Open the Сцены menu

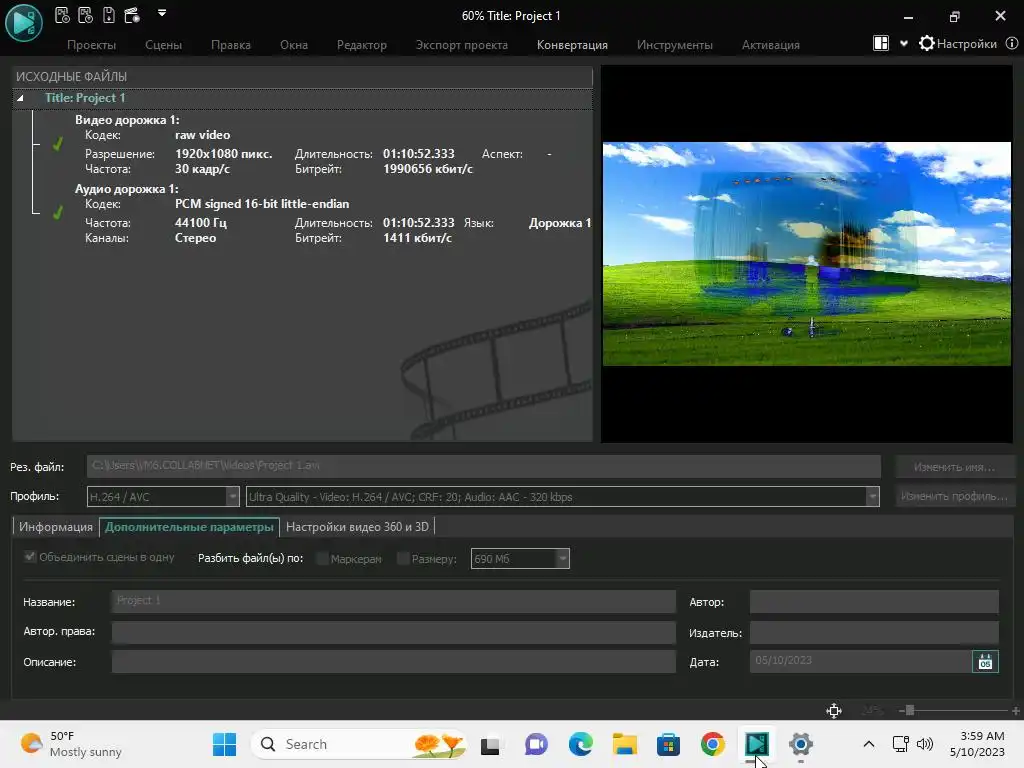point(163,44)
